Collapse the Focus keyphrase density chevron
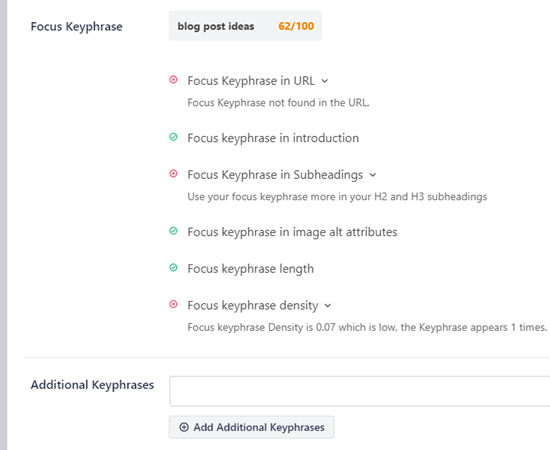 pyautogui.click(x=328, y=306)
